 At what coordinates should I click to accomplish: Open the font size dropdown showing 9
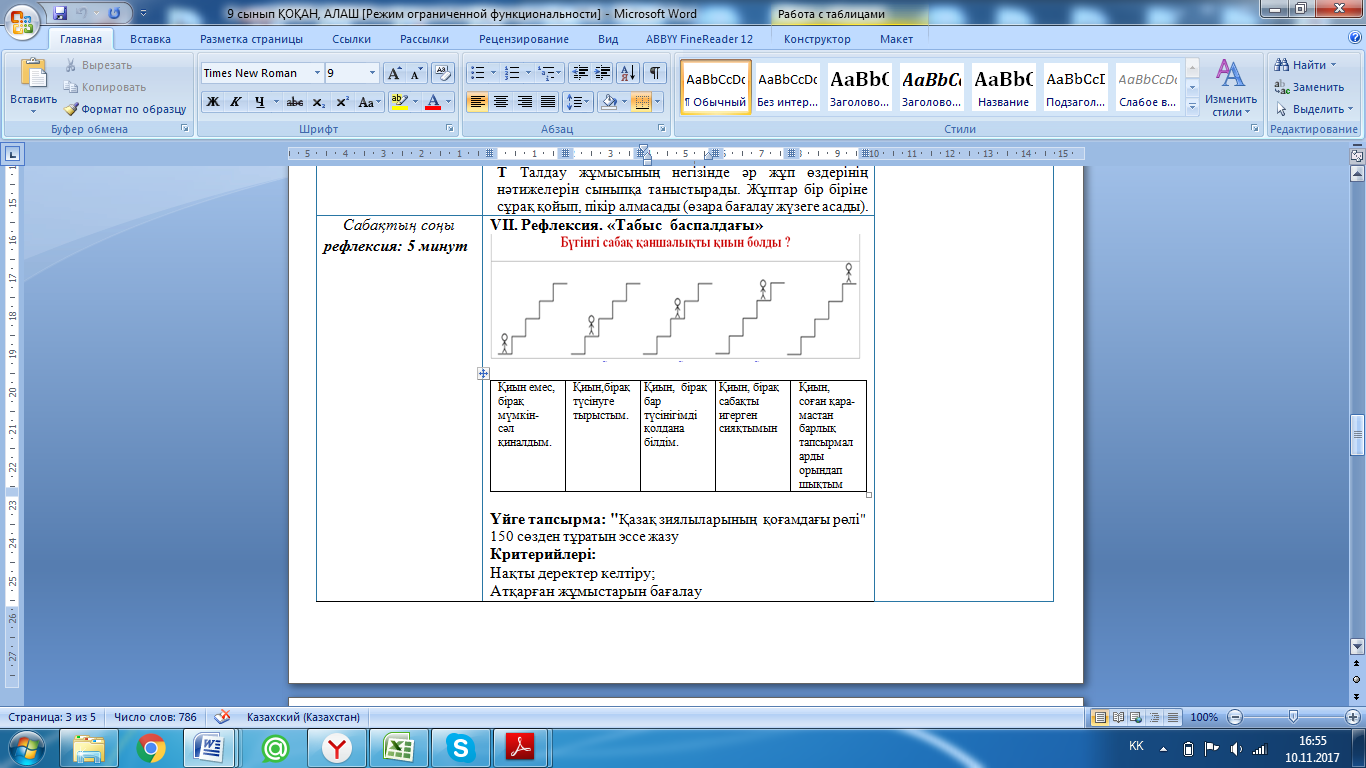pyautogui.click(x=373, y=73)
